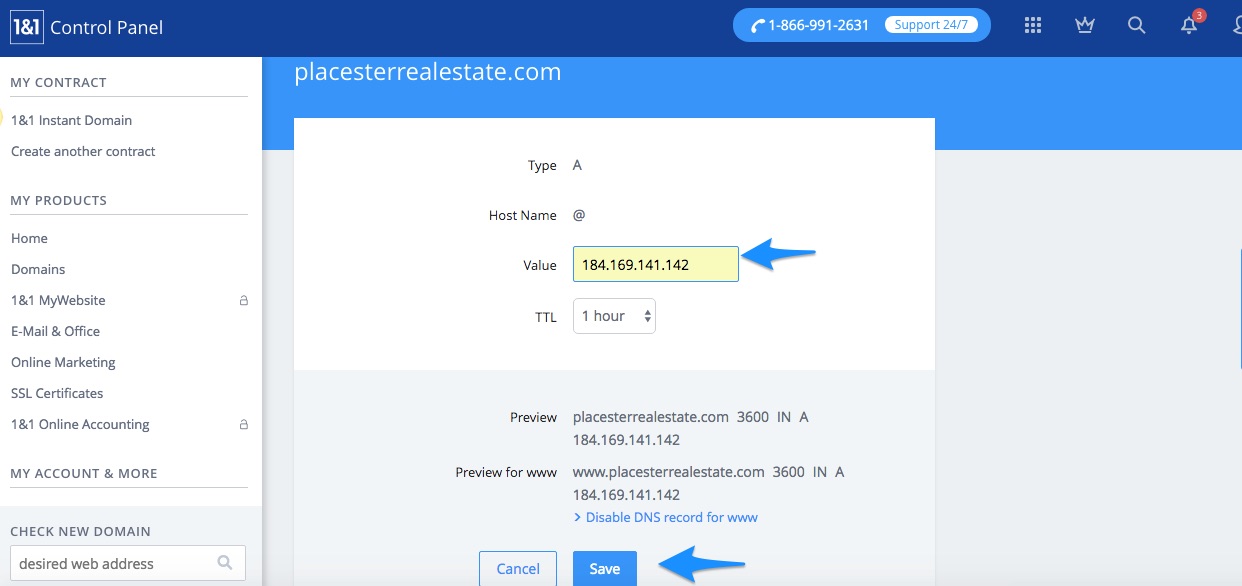Go to Home in sidebar
Image resolution: width=1242 pixels, height=586 pixels.
[x=29, y=238]
